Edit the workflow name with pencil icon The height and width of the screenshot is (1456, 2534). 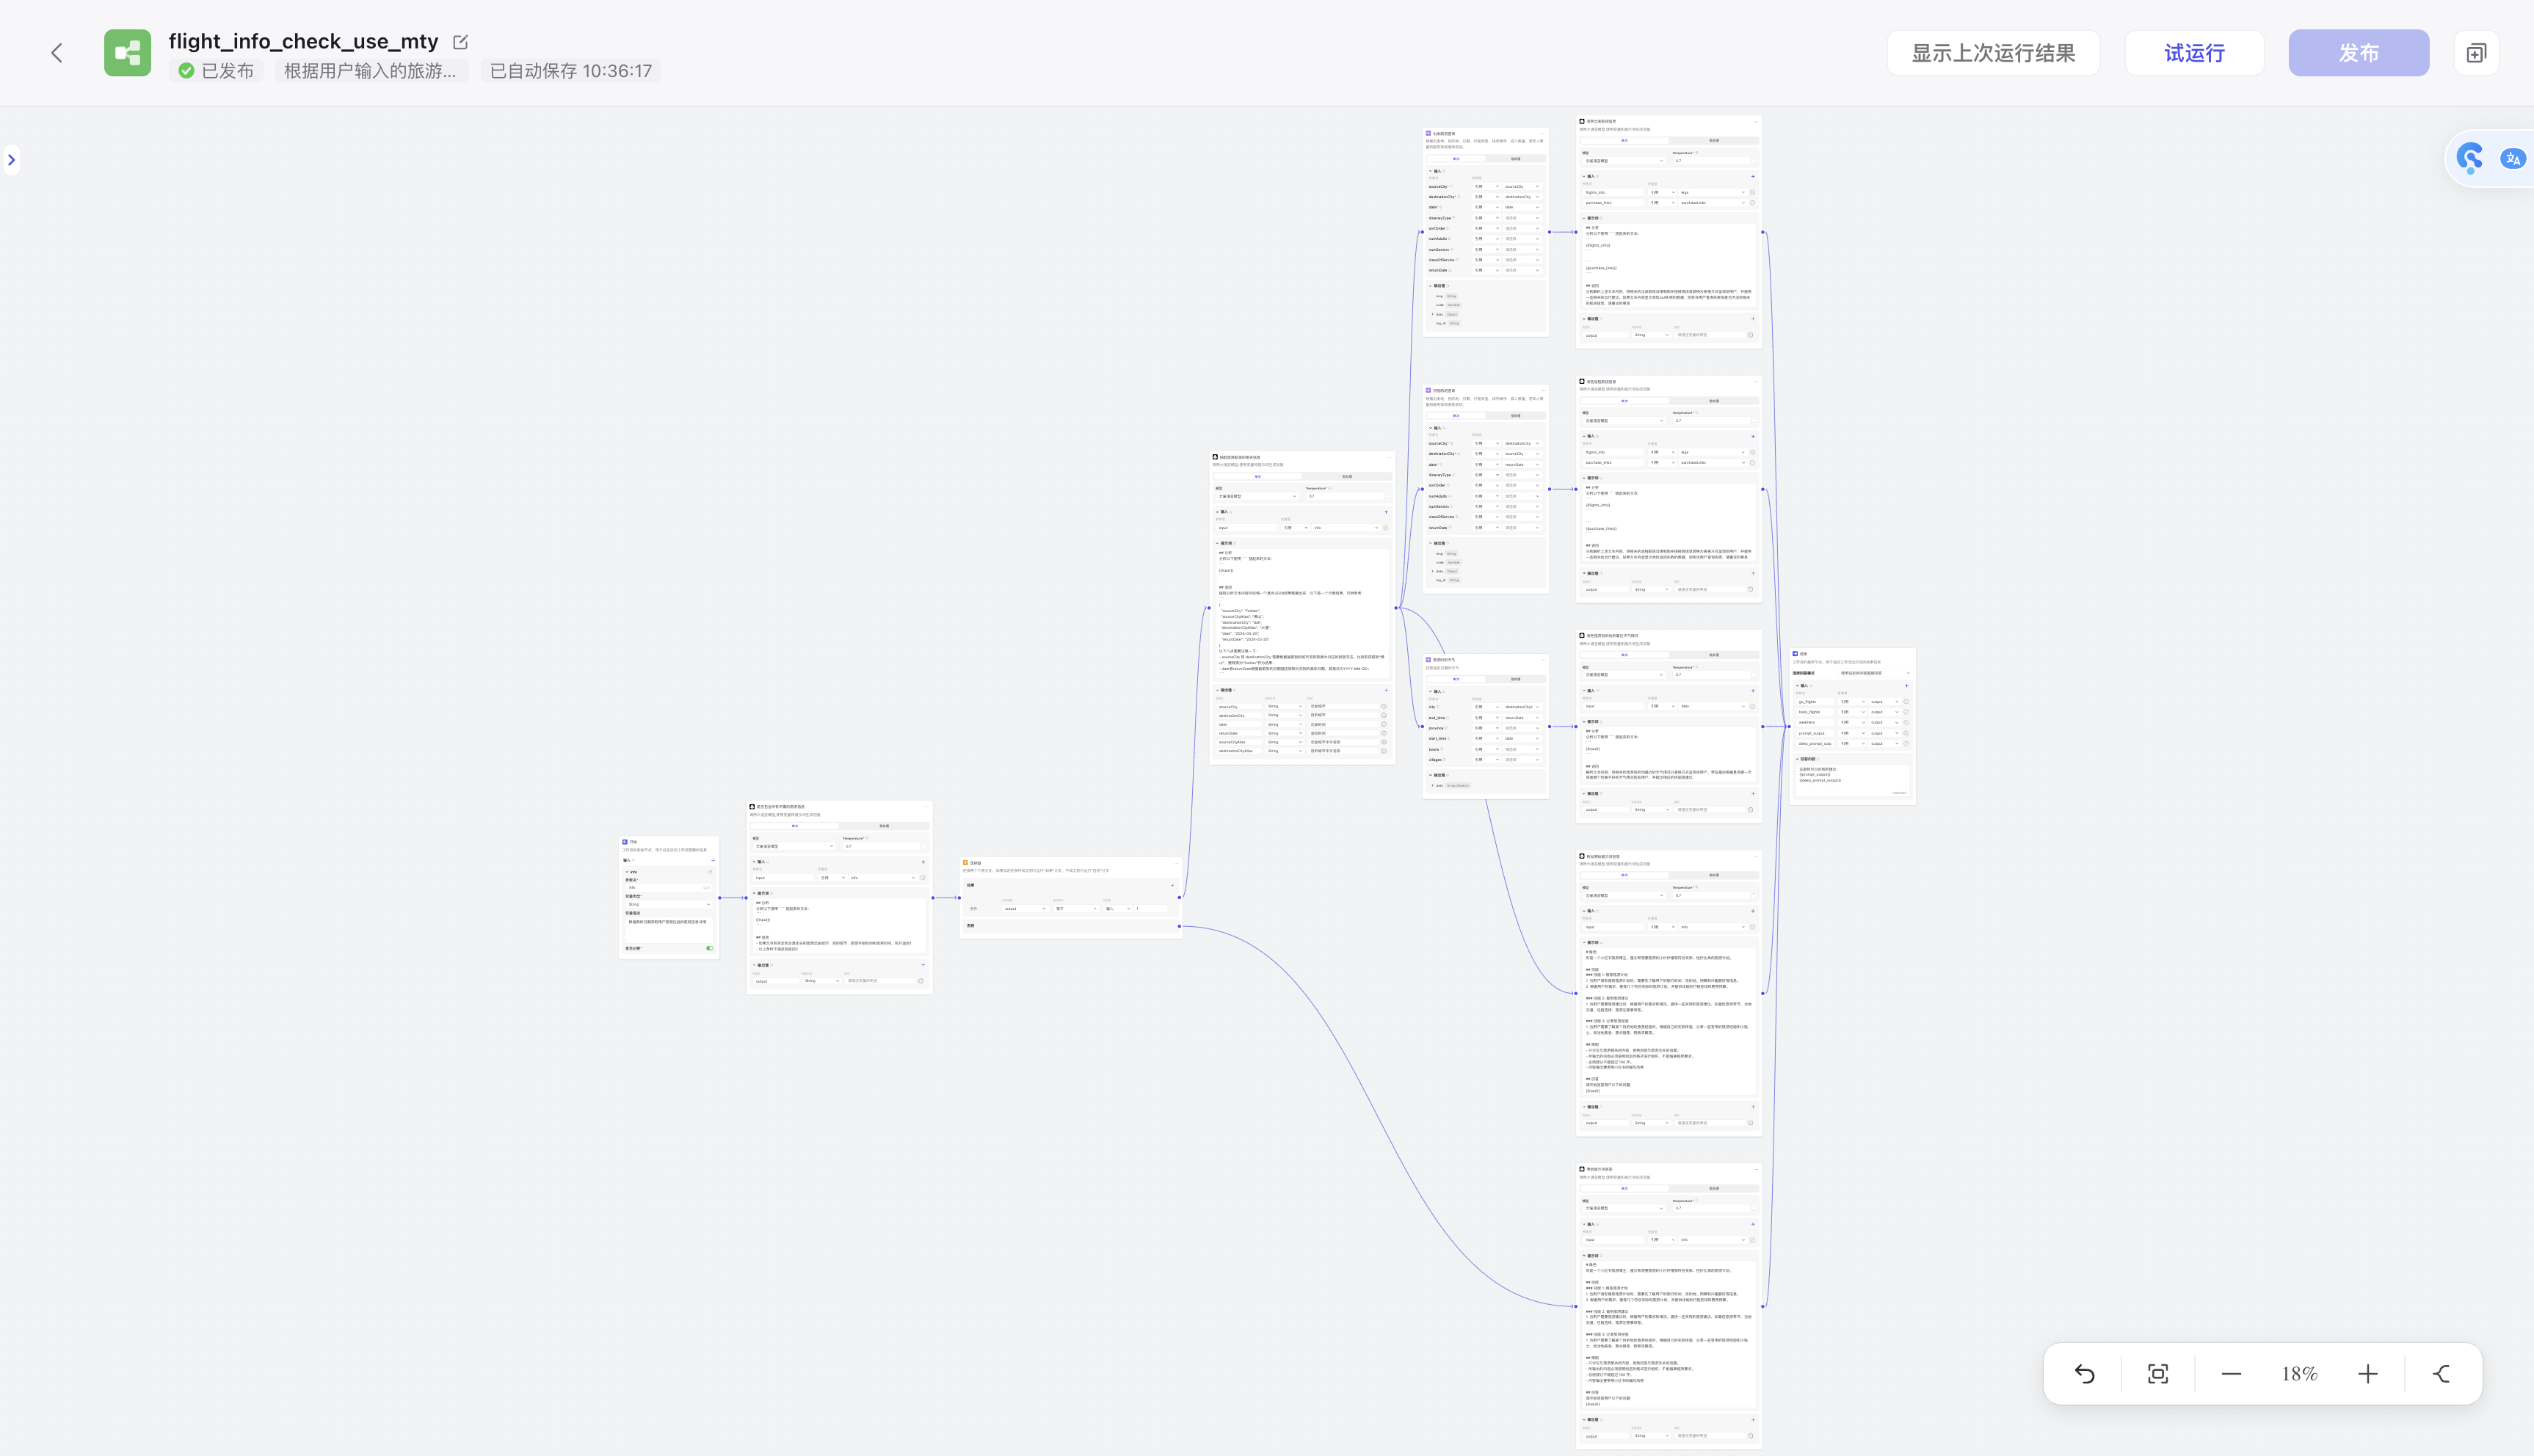[460, 42]
